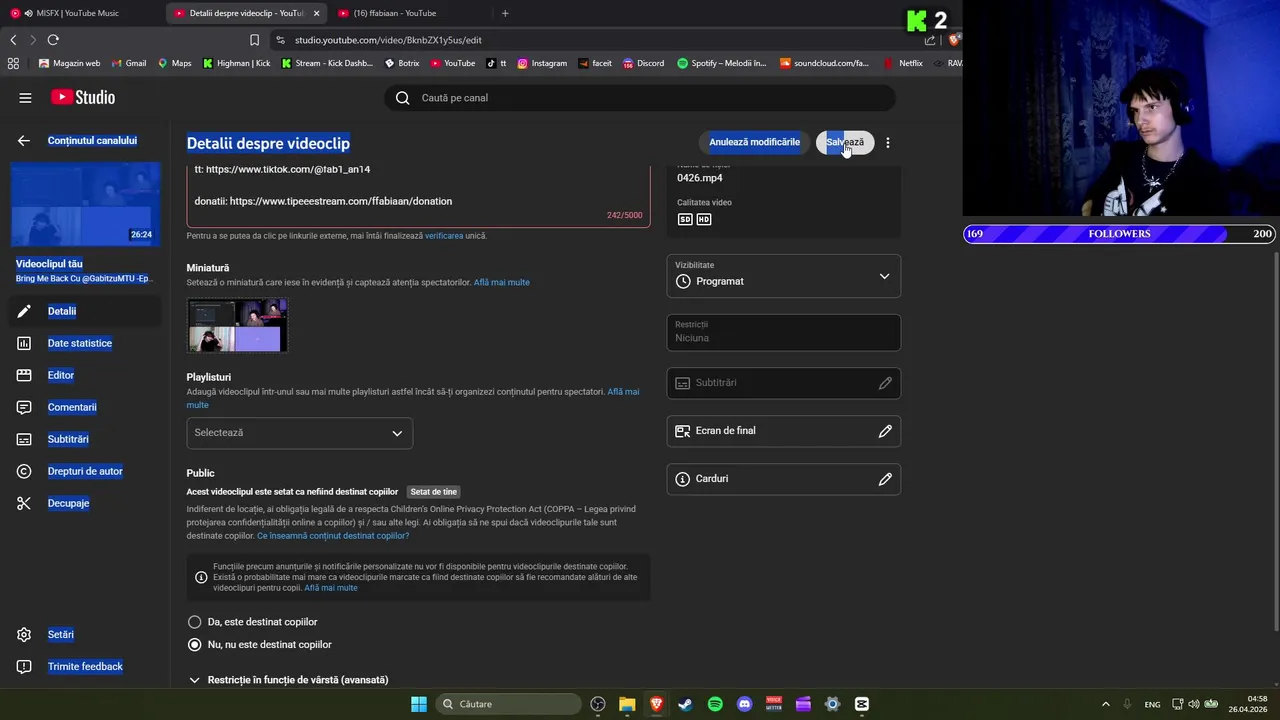1280x720 pixels.
Task: Open the ENG language indicator in tray
Action: (x=1152, y=704)
